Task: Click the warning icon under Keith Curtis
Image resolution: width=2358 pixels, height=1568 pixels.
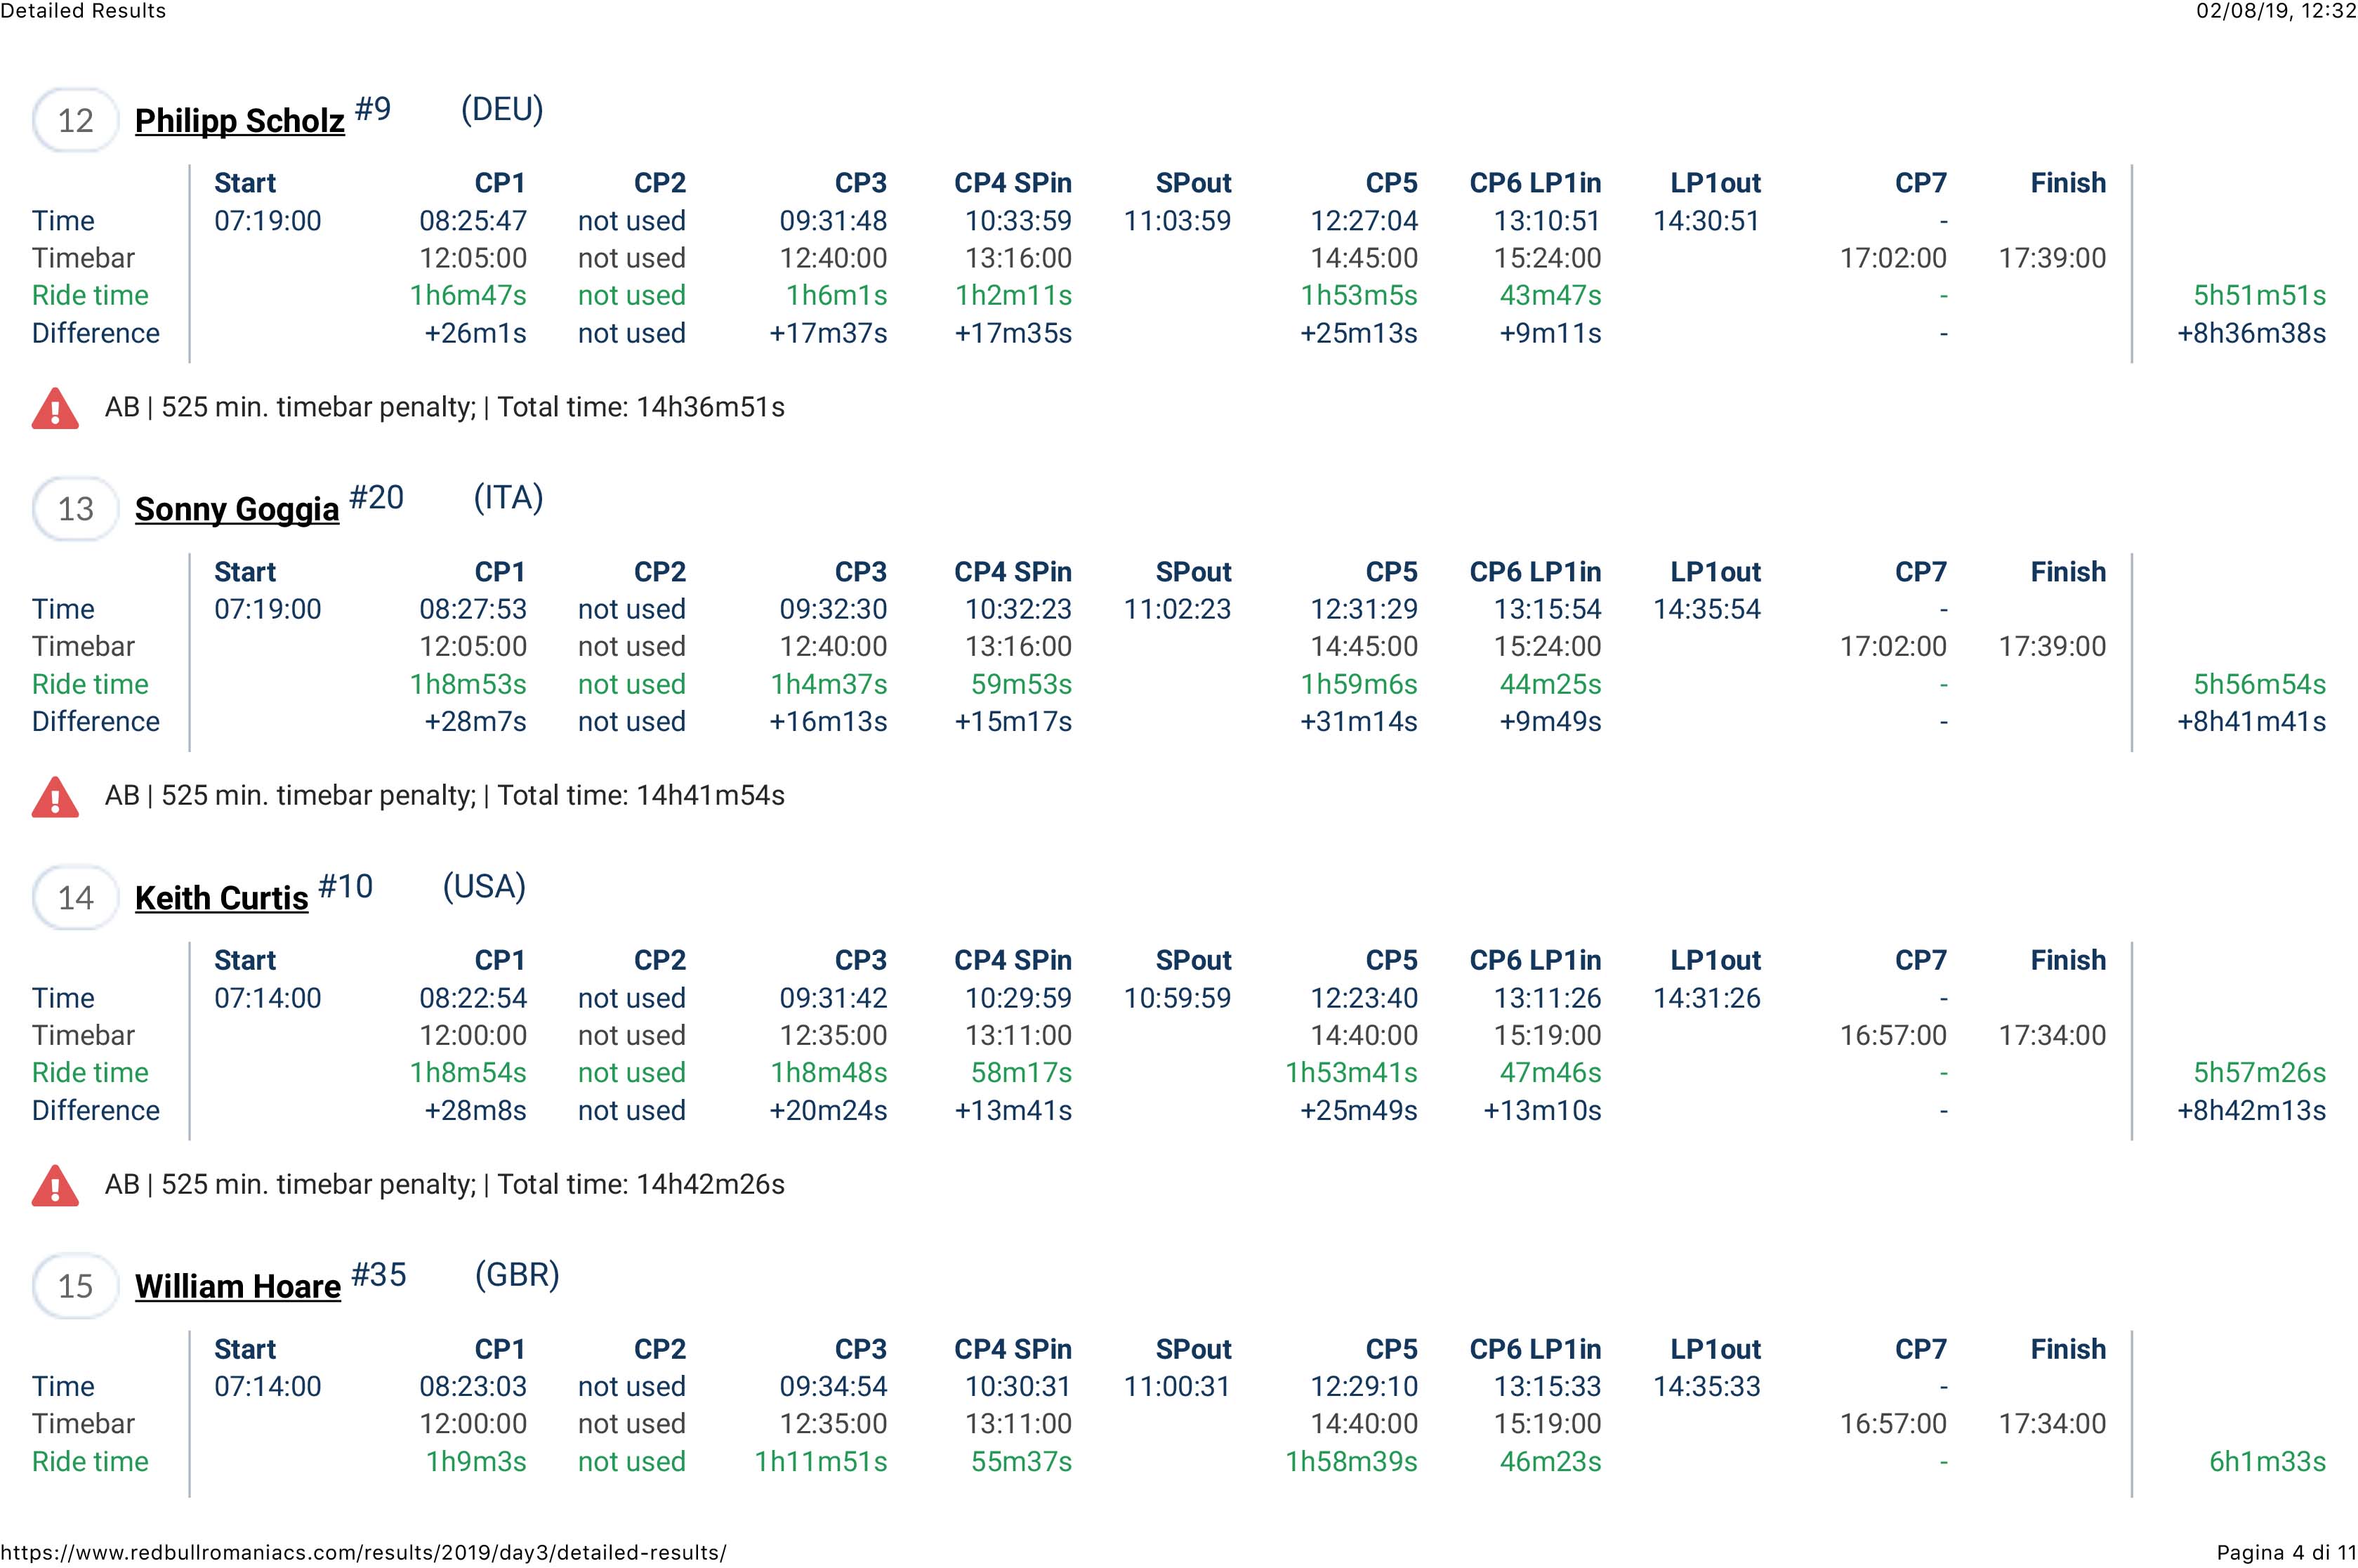Action: (x=55, y=1186)
